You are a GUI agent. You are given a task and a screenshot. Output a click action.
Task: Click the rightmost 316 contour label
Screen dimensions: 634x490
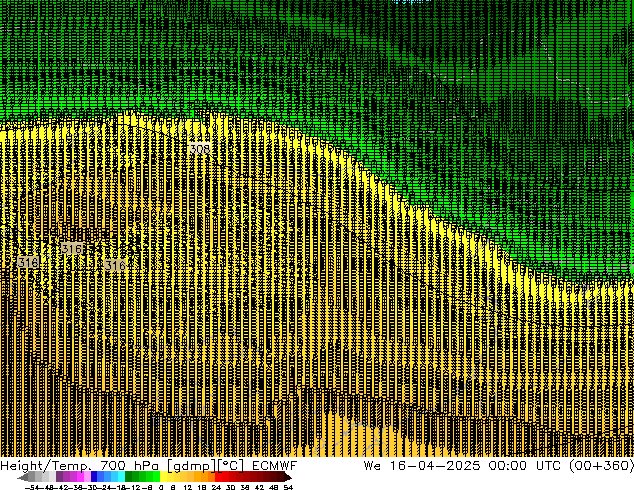point(115,265)
